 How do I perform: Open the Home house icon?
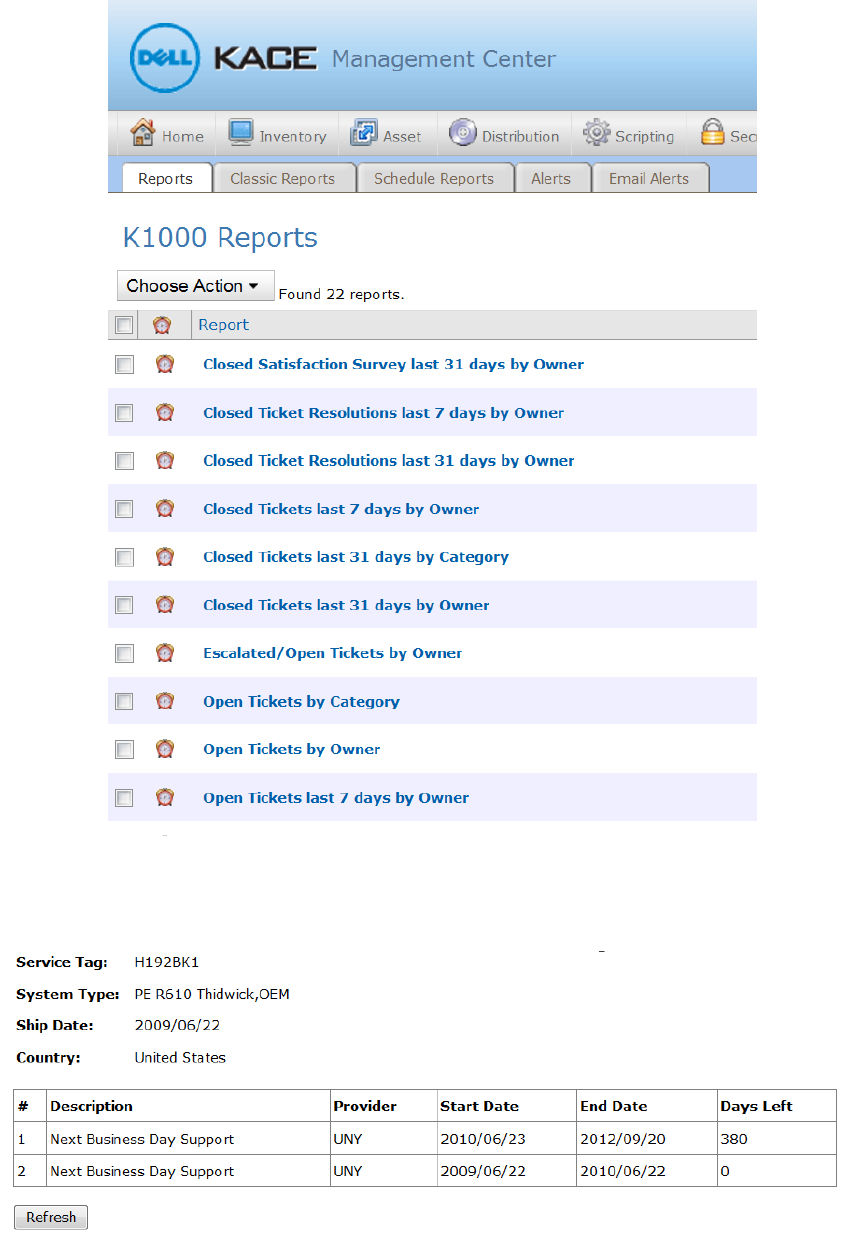pyautogui.click(x=143, y=133)
